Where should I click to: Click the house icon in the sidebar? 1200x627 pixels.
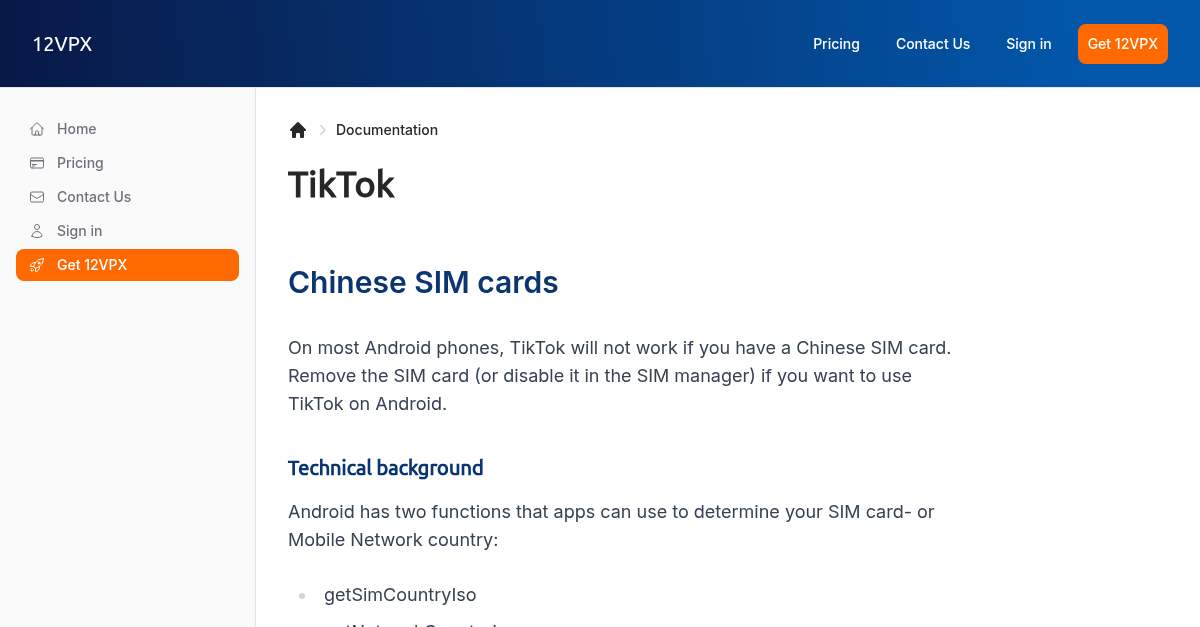[x=36, y=128]
